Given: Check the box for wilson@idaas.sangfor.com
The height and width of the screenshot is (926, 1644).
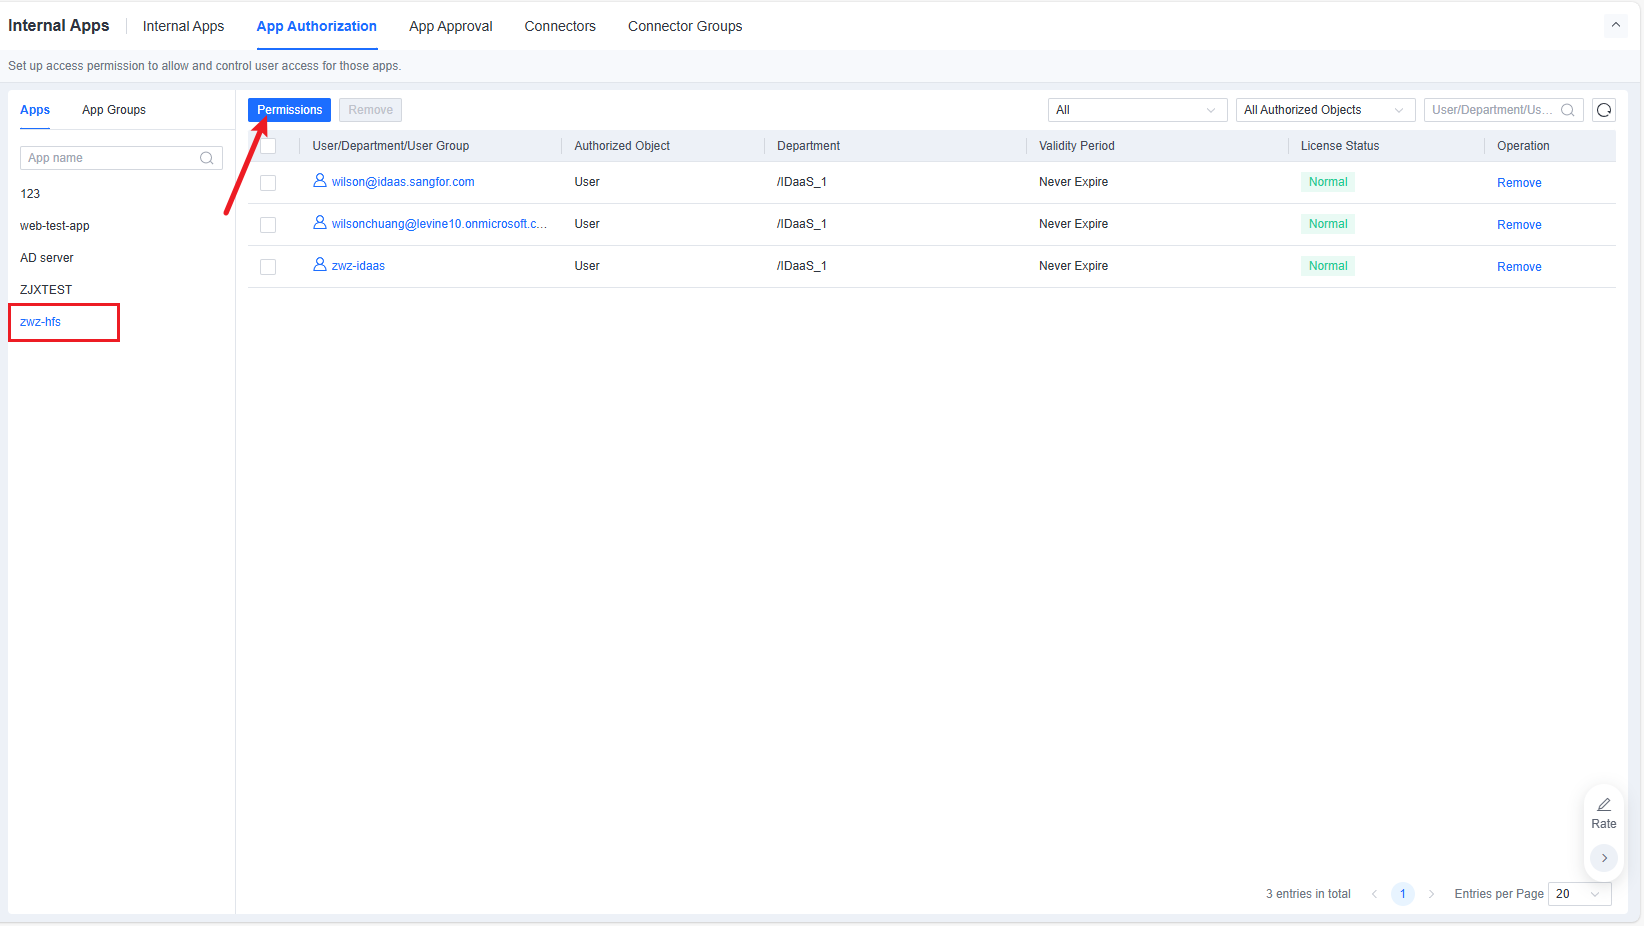Looking at the screenshot, I should (x=268, y=183).
